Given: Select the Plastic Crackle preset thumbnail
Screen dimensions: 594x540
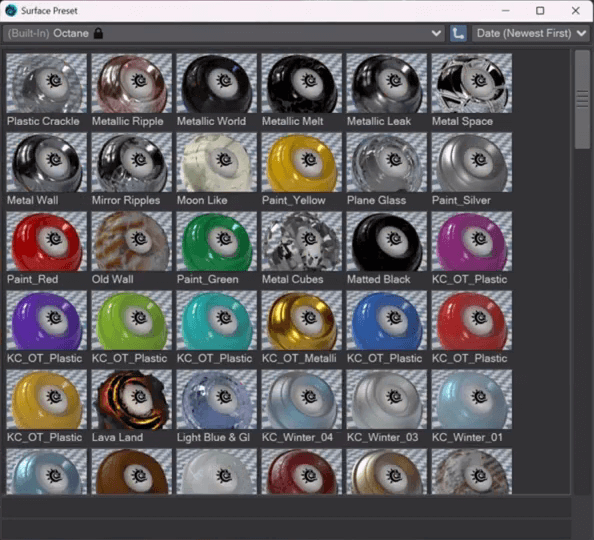Looking at the screenshot, I should [47, 83].
